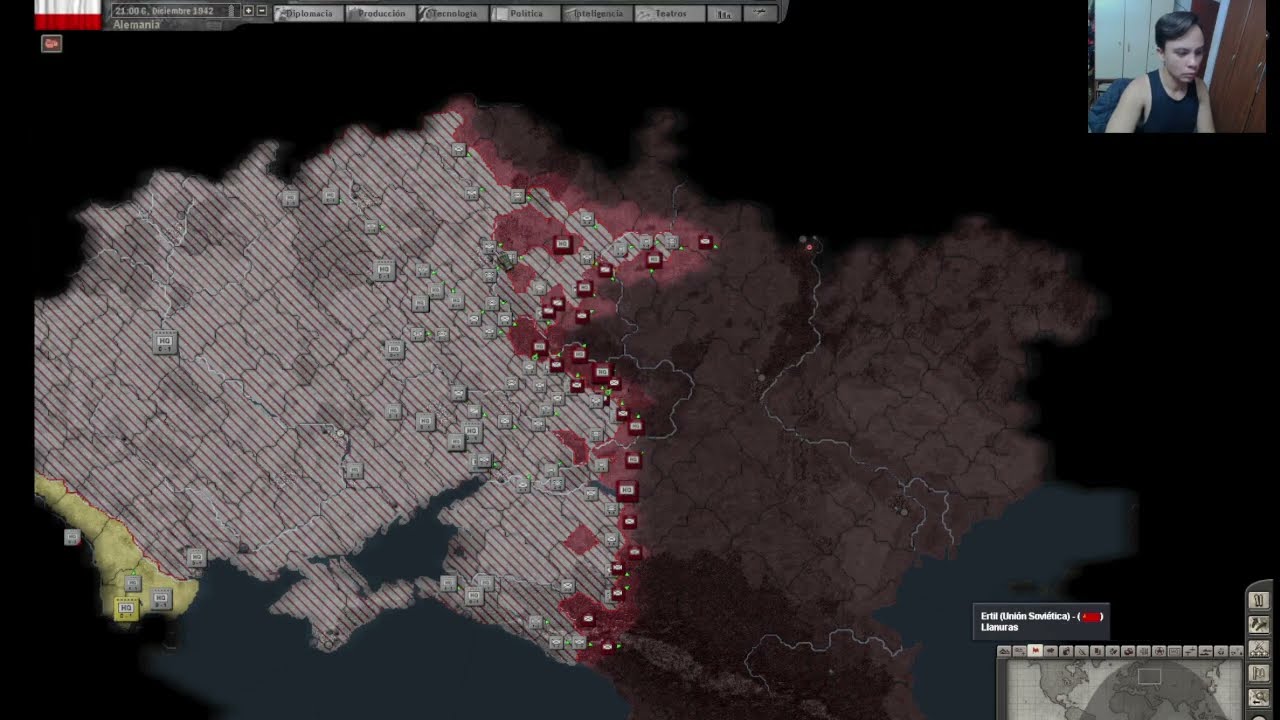Click the hammer tools button on right panel
Screen dimensions: 1280x720
coord(1259,624)
